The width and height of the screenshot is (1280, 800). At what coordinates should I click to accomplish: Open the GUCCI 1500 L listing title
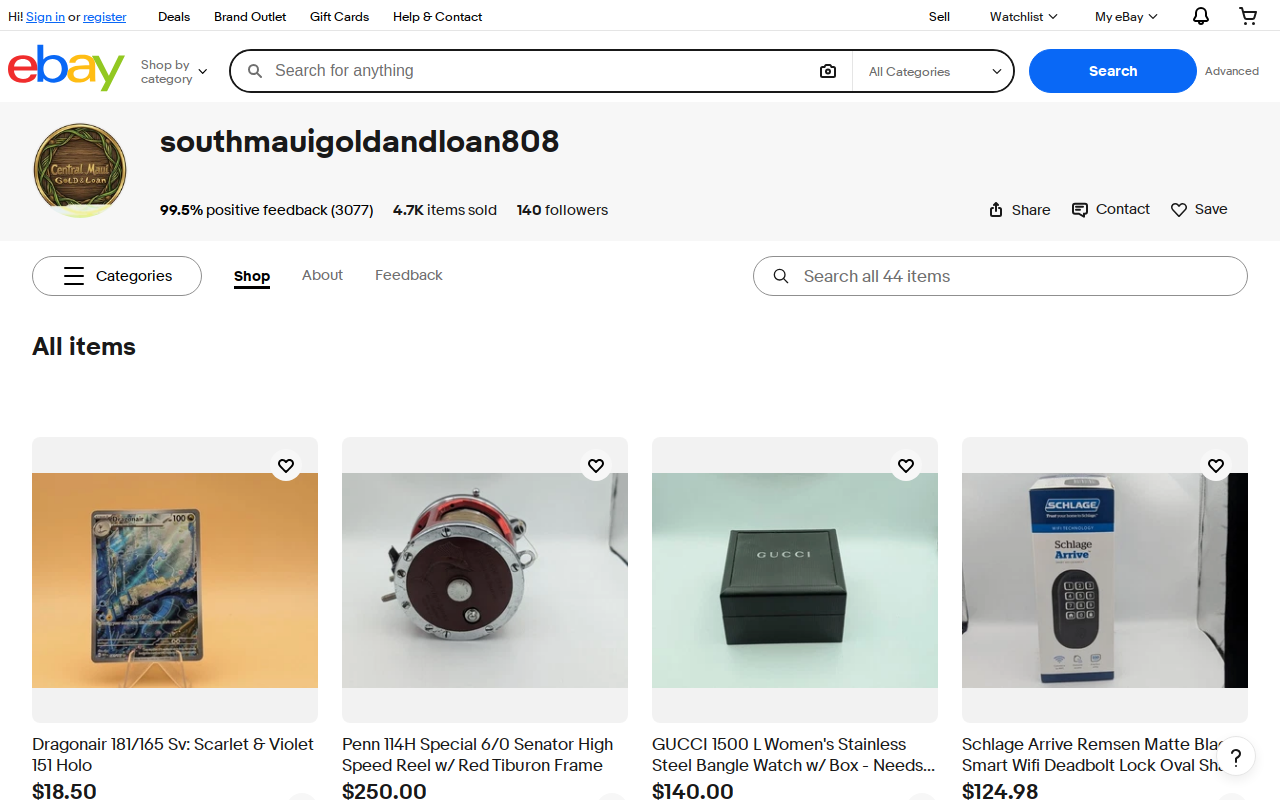pos(794,755)
